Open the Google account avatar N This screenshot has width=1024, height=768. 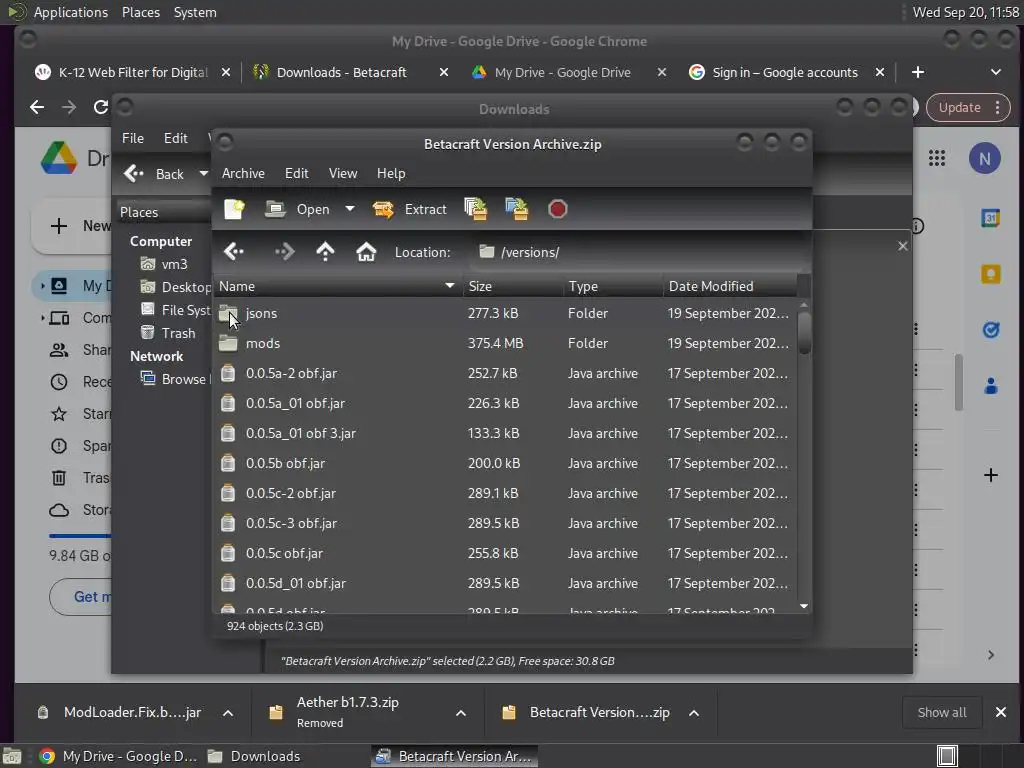(984, 159)
